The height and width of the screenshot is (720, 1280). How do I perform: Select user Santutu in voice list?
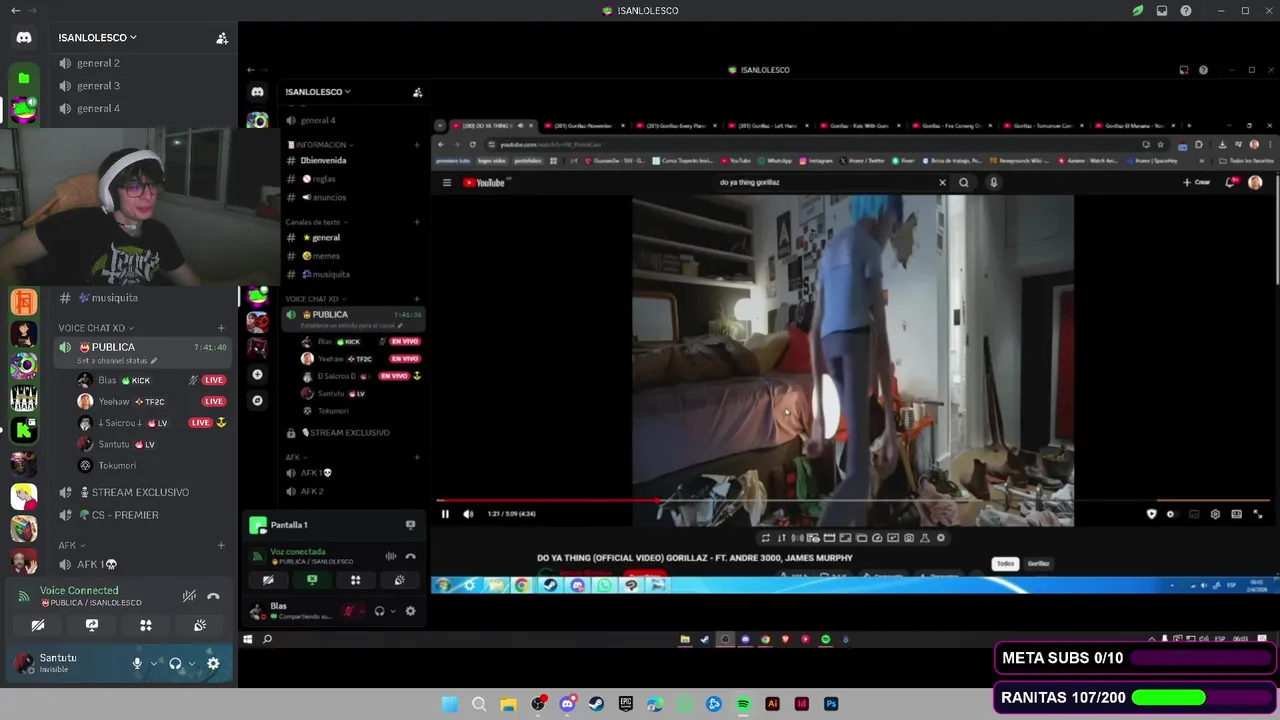pyautogui.click(x=114, y=444)
